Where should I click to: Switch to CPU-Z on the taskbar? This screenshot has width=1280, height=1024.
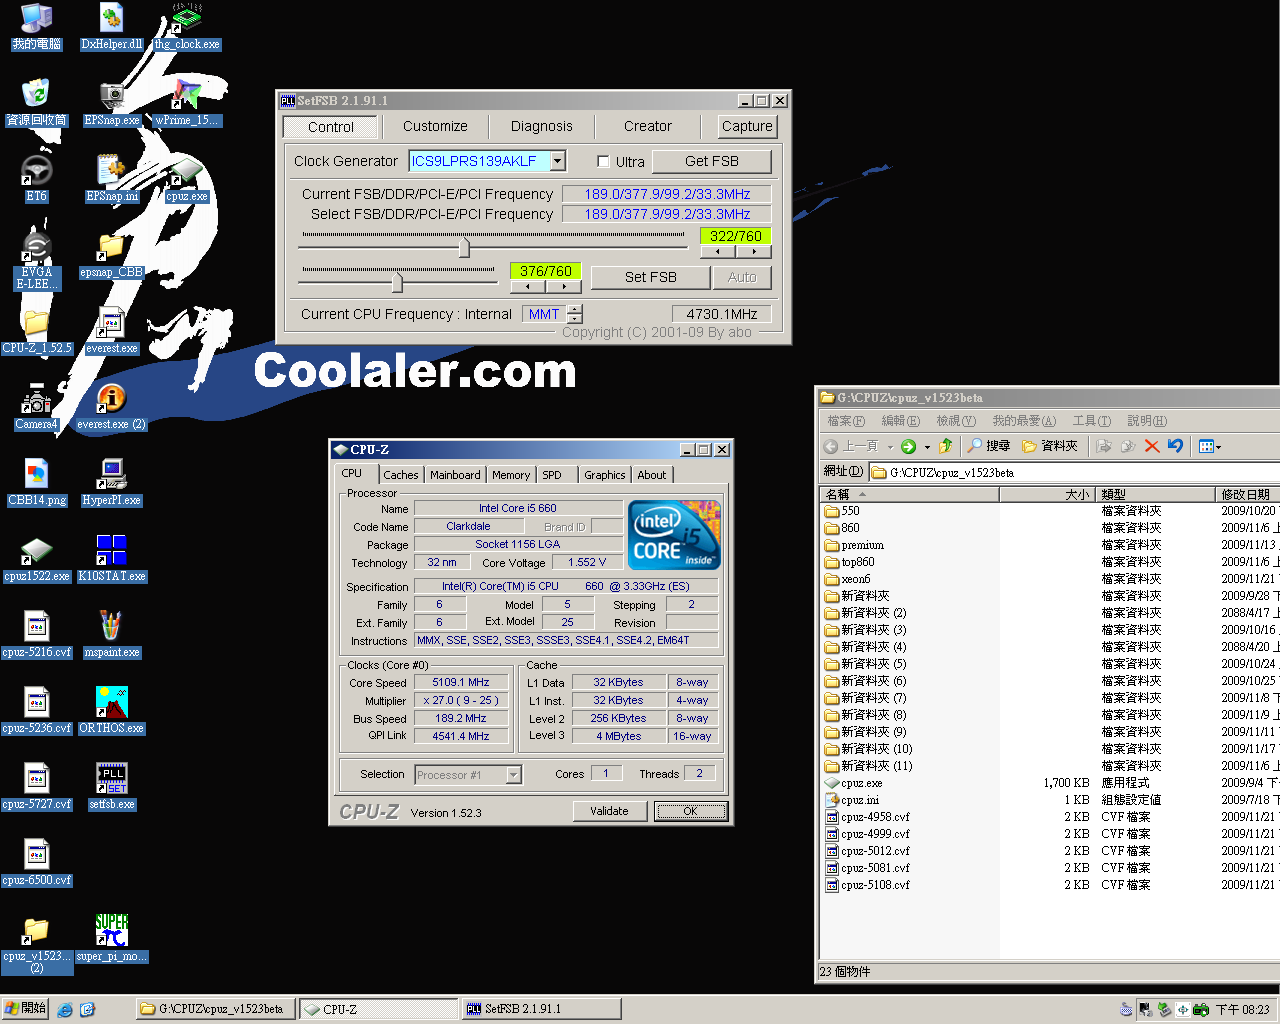point(377,1009)
